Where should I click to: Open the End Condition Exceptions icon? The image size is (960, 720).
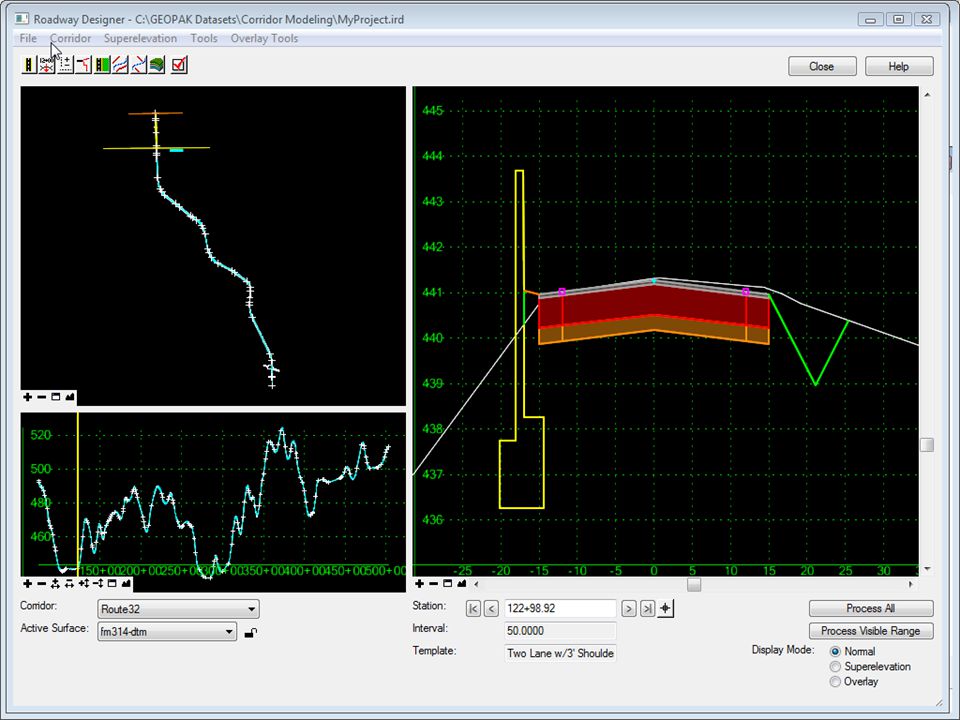[83, 64]
